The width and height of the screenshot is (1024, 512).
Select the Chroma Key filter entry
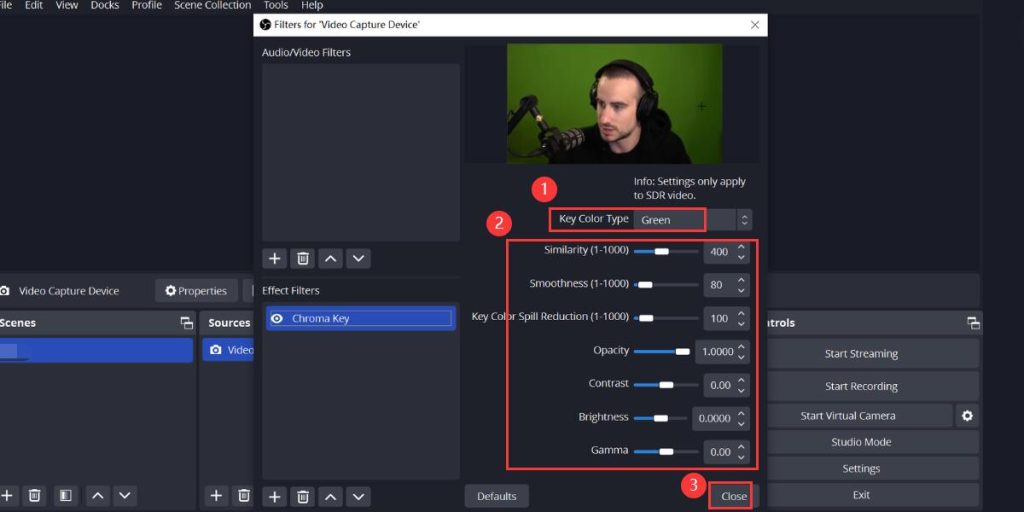pos(360,319)
